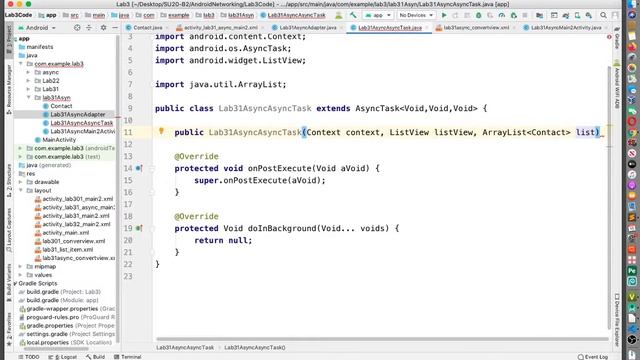
Task: Open Favorites side tab
Action: pos(9,329)
